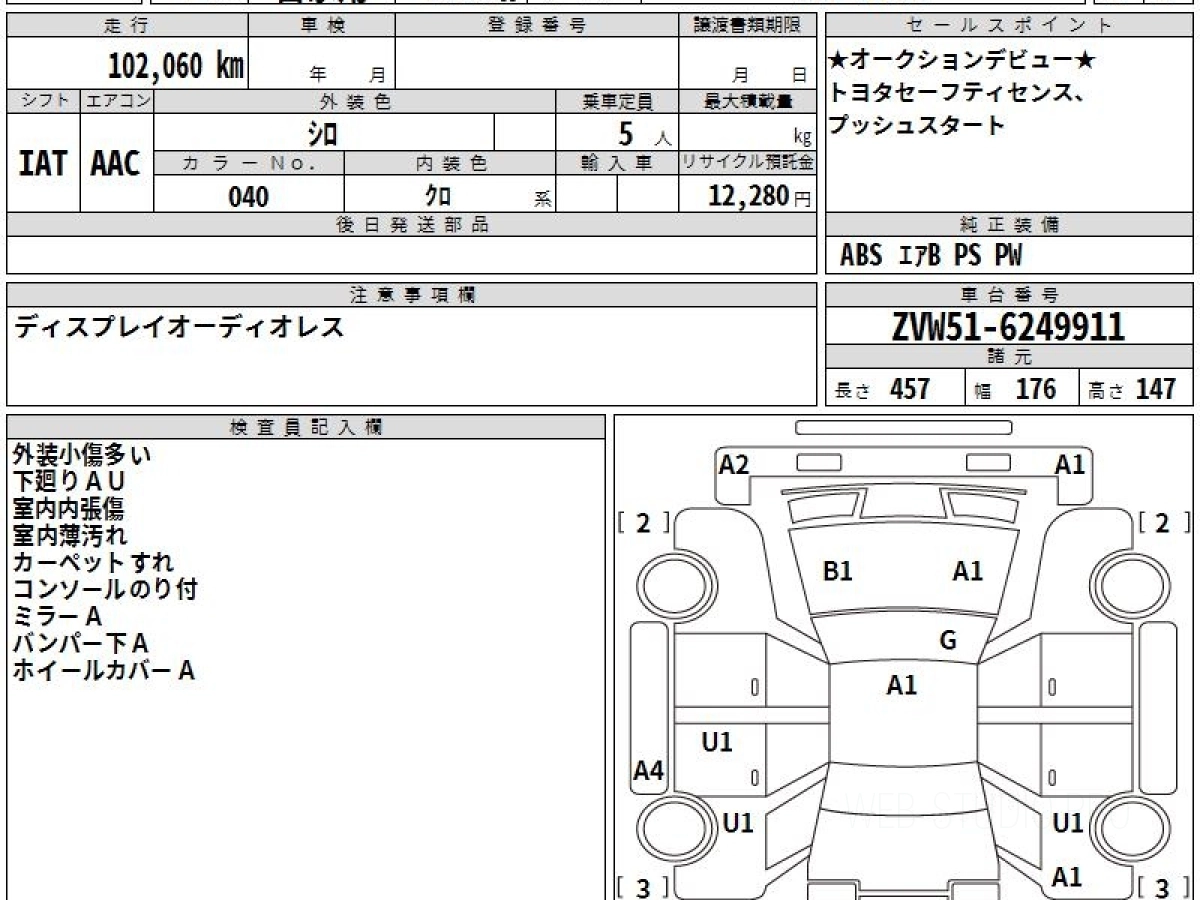Click the 外装色 header
The image size is (1200, 900).
click(x=355, y=101)
